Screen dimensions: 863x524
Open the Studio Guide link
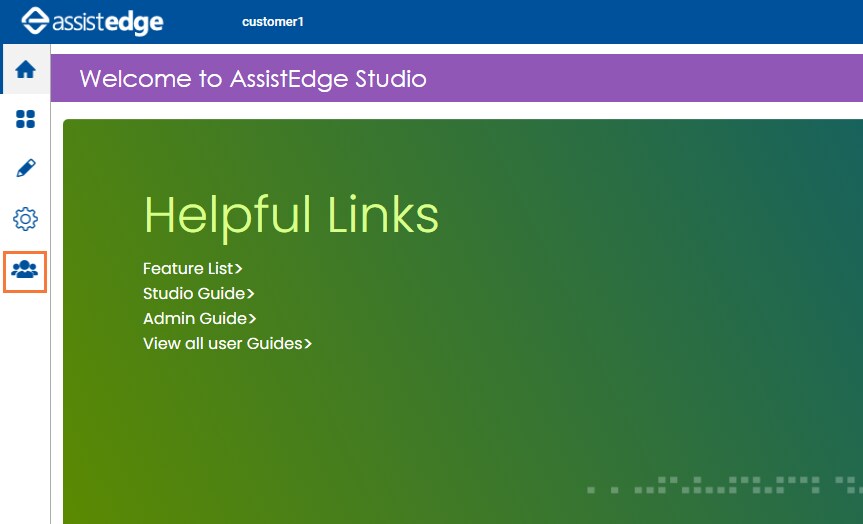click(199, 293)
